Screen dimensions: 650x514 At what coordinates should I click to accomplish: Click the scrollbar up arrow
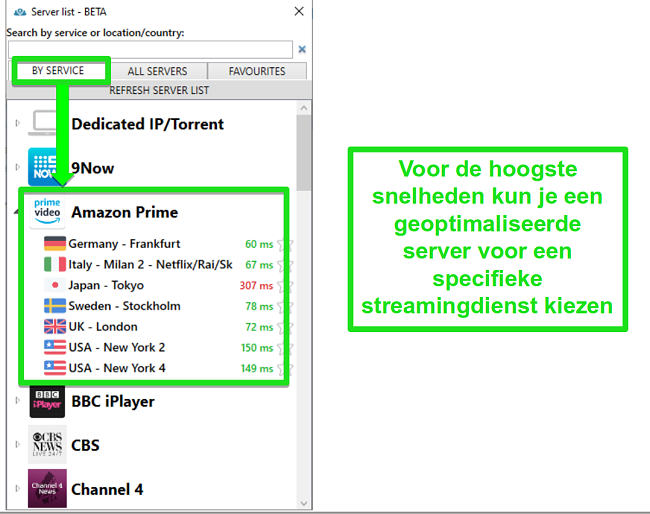coord(304,108)
